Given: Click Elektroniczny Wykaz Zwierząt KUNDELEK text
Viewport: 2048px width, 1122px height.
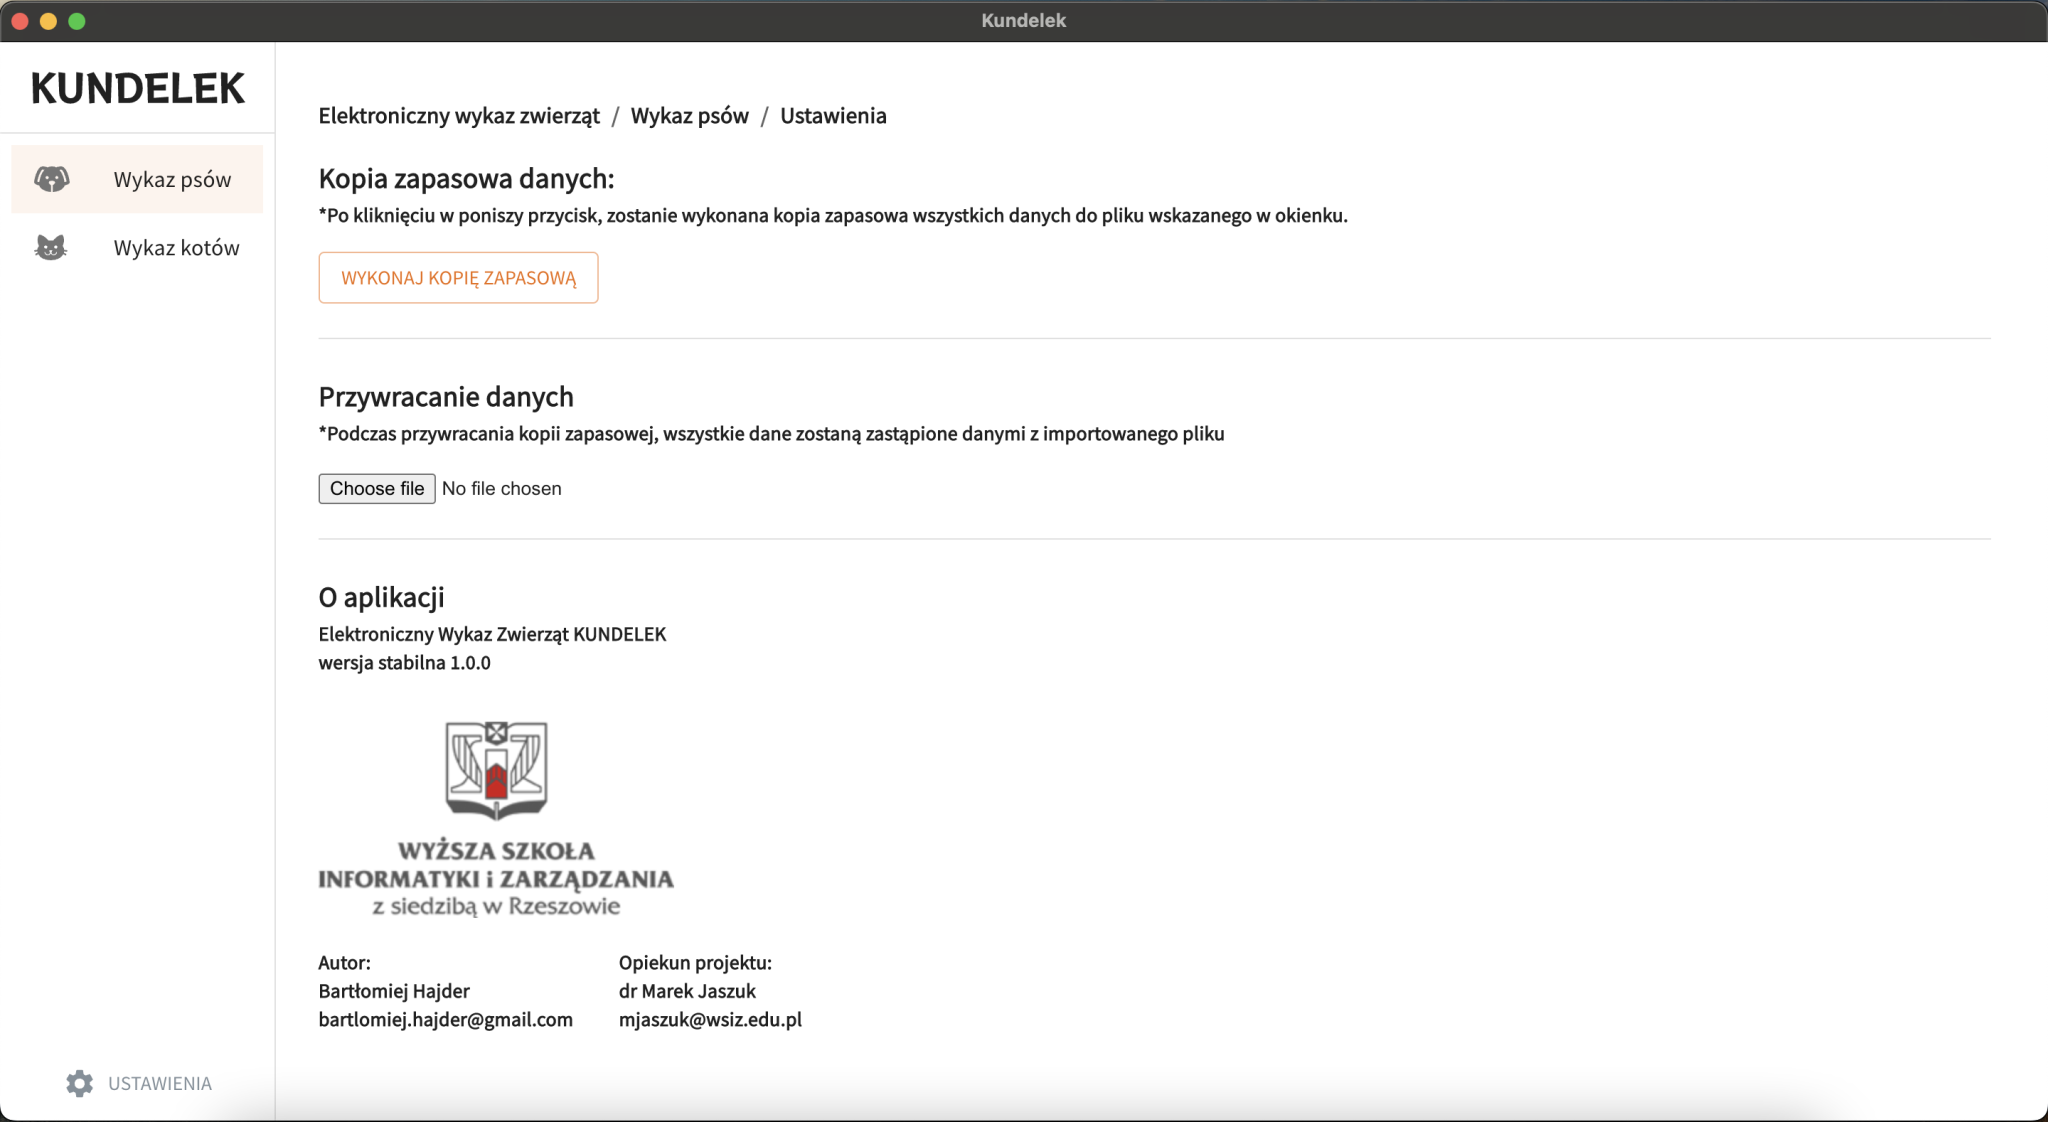Looking at the screenshot, I should pyautogui.click(x=492, y=634).
